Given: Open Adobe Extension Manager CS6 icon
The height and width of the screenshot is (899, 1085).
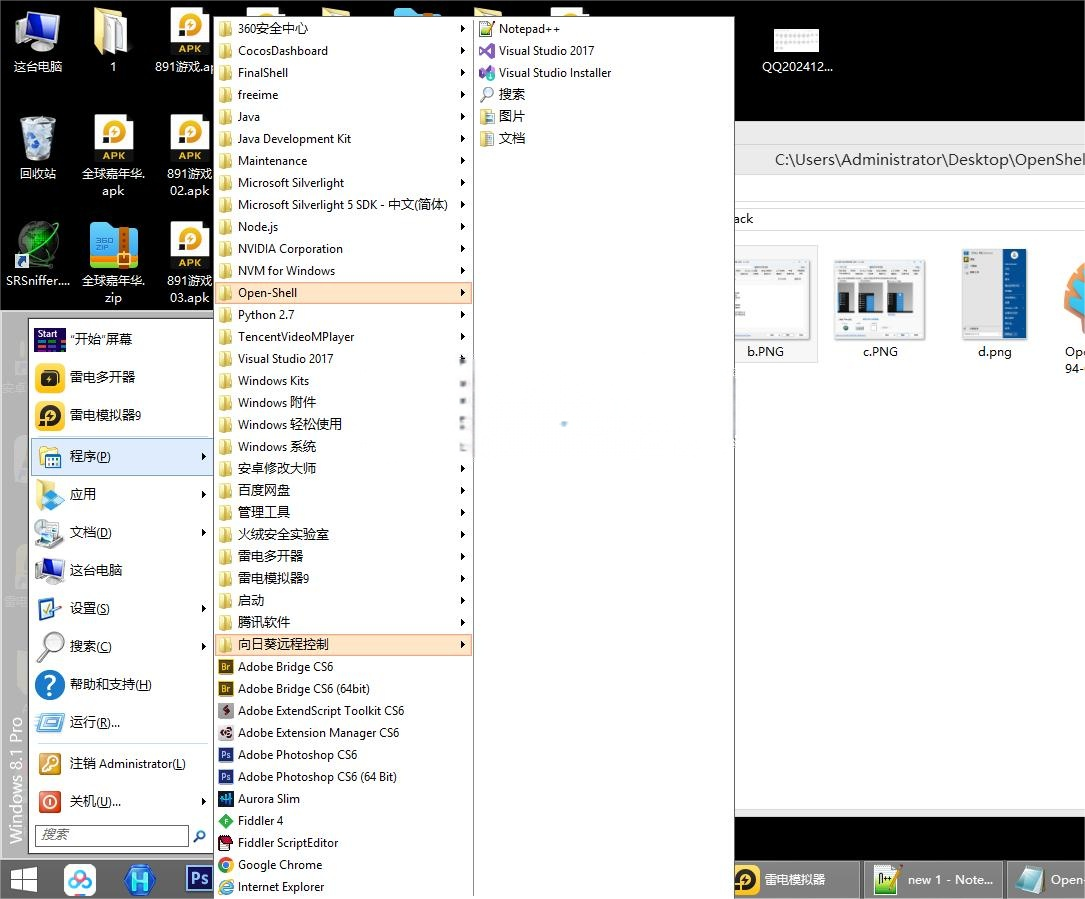Looking at the screenshot, I should (226, 733).
